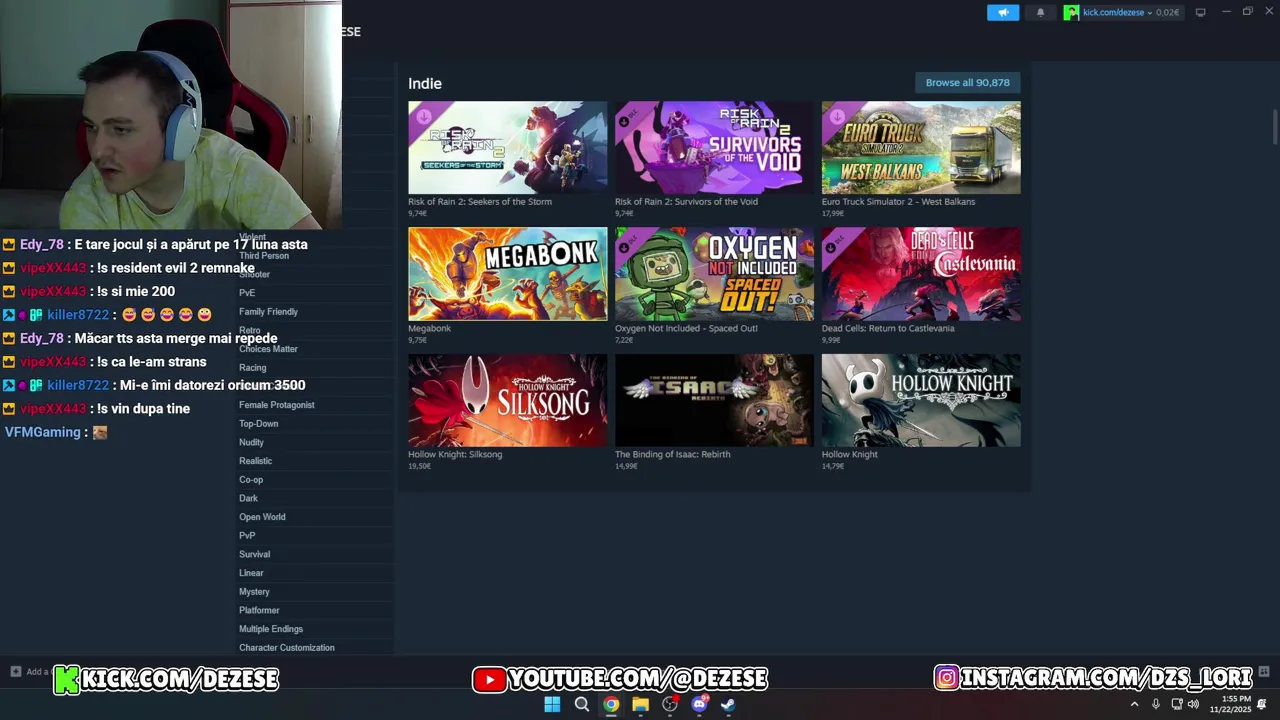
Task: Click The Binding of Isaac: Rebirth title text
Action: [673, 454]
